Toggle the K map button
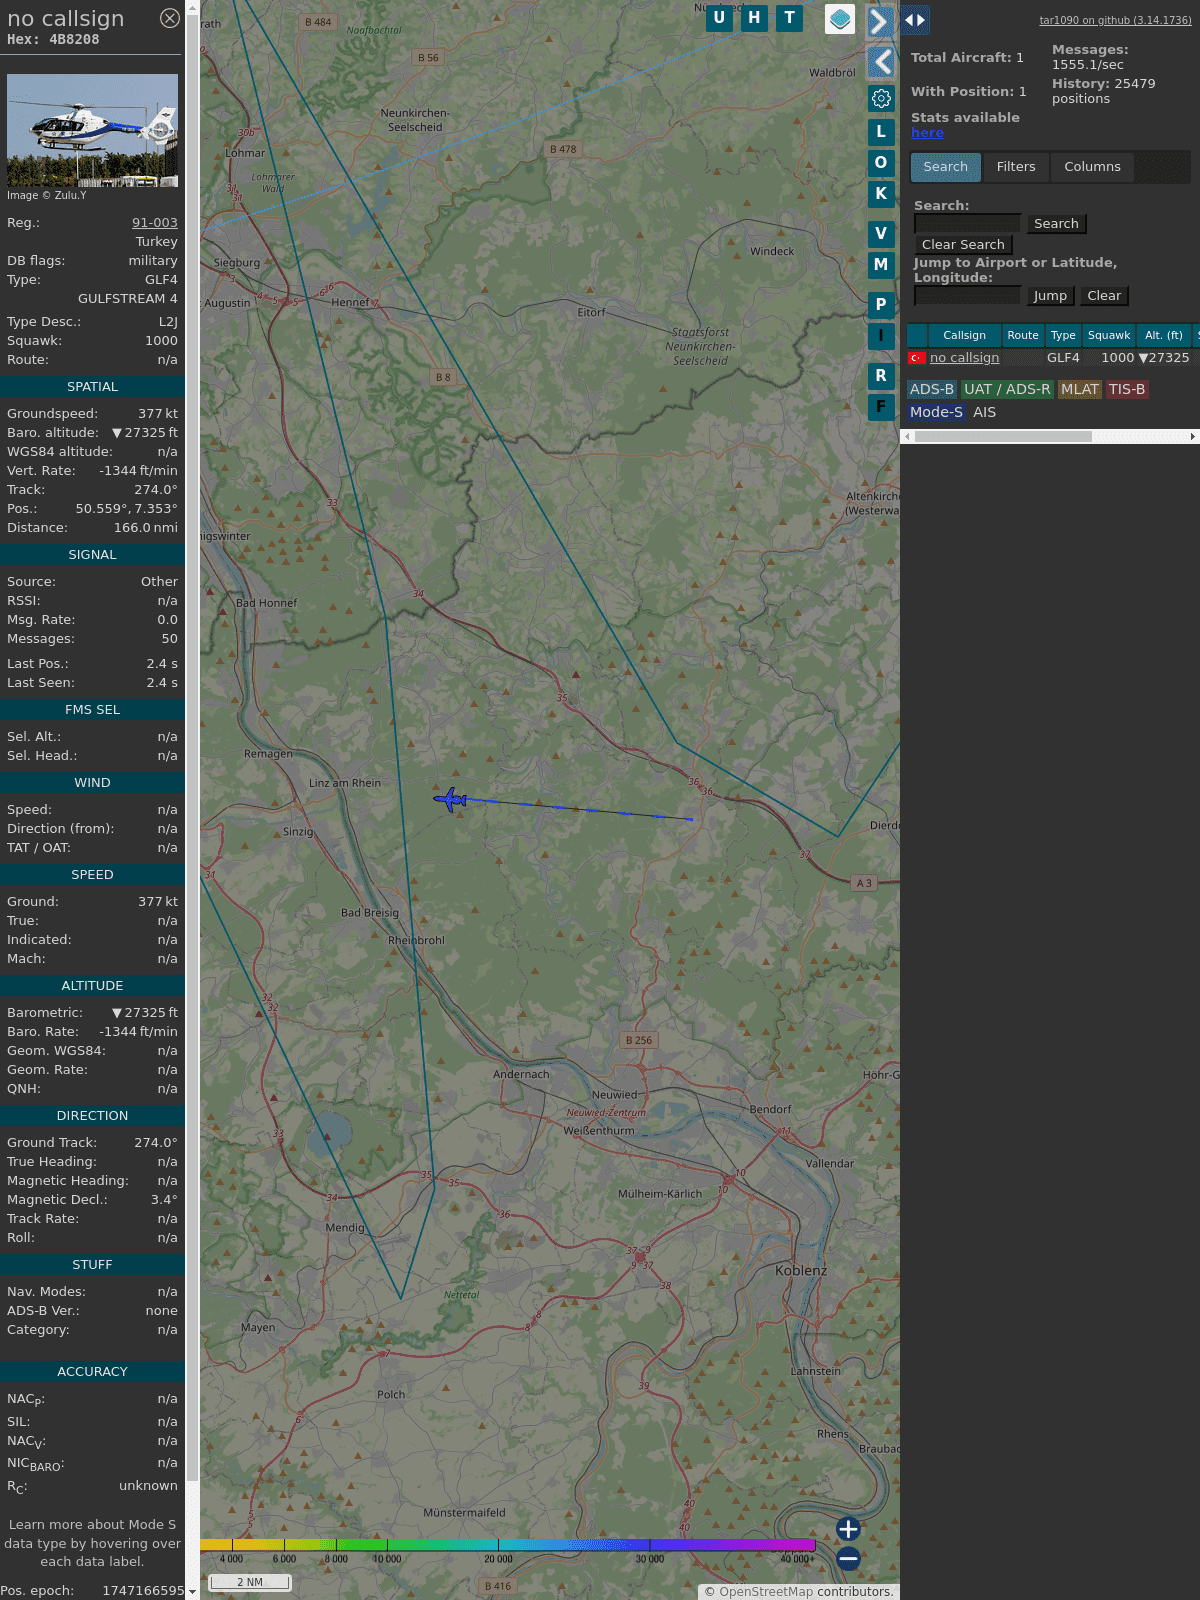 [881, 193]
